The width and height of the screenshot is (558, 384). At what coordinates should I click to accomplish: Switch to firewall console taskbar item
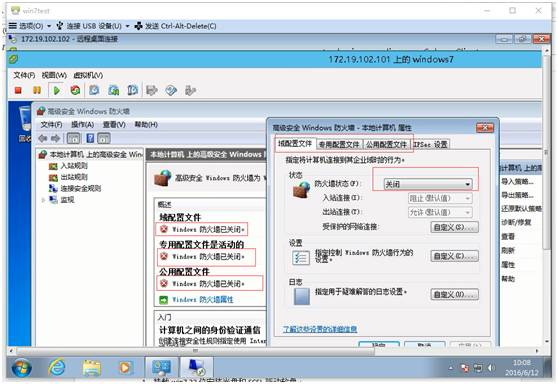point(161,367)
